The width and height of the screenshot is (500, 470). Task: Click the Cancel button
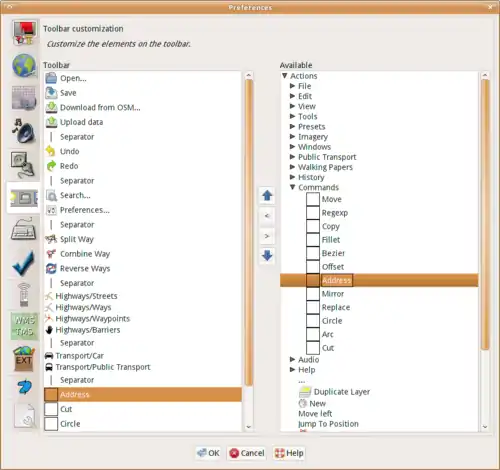[247, 453]
